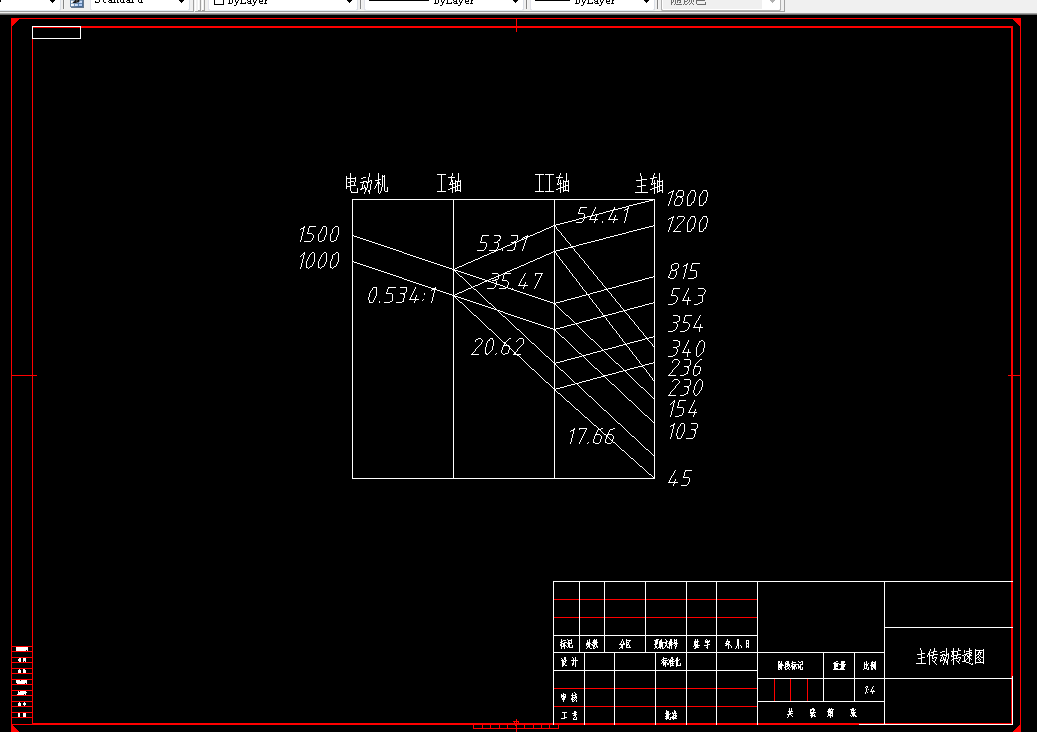
Task: Select the 年月日 cell in title block
Action: [737, 644]
